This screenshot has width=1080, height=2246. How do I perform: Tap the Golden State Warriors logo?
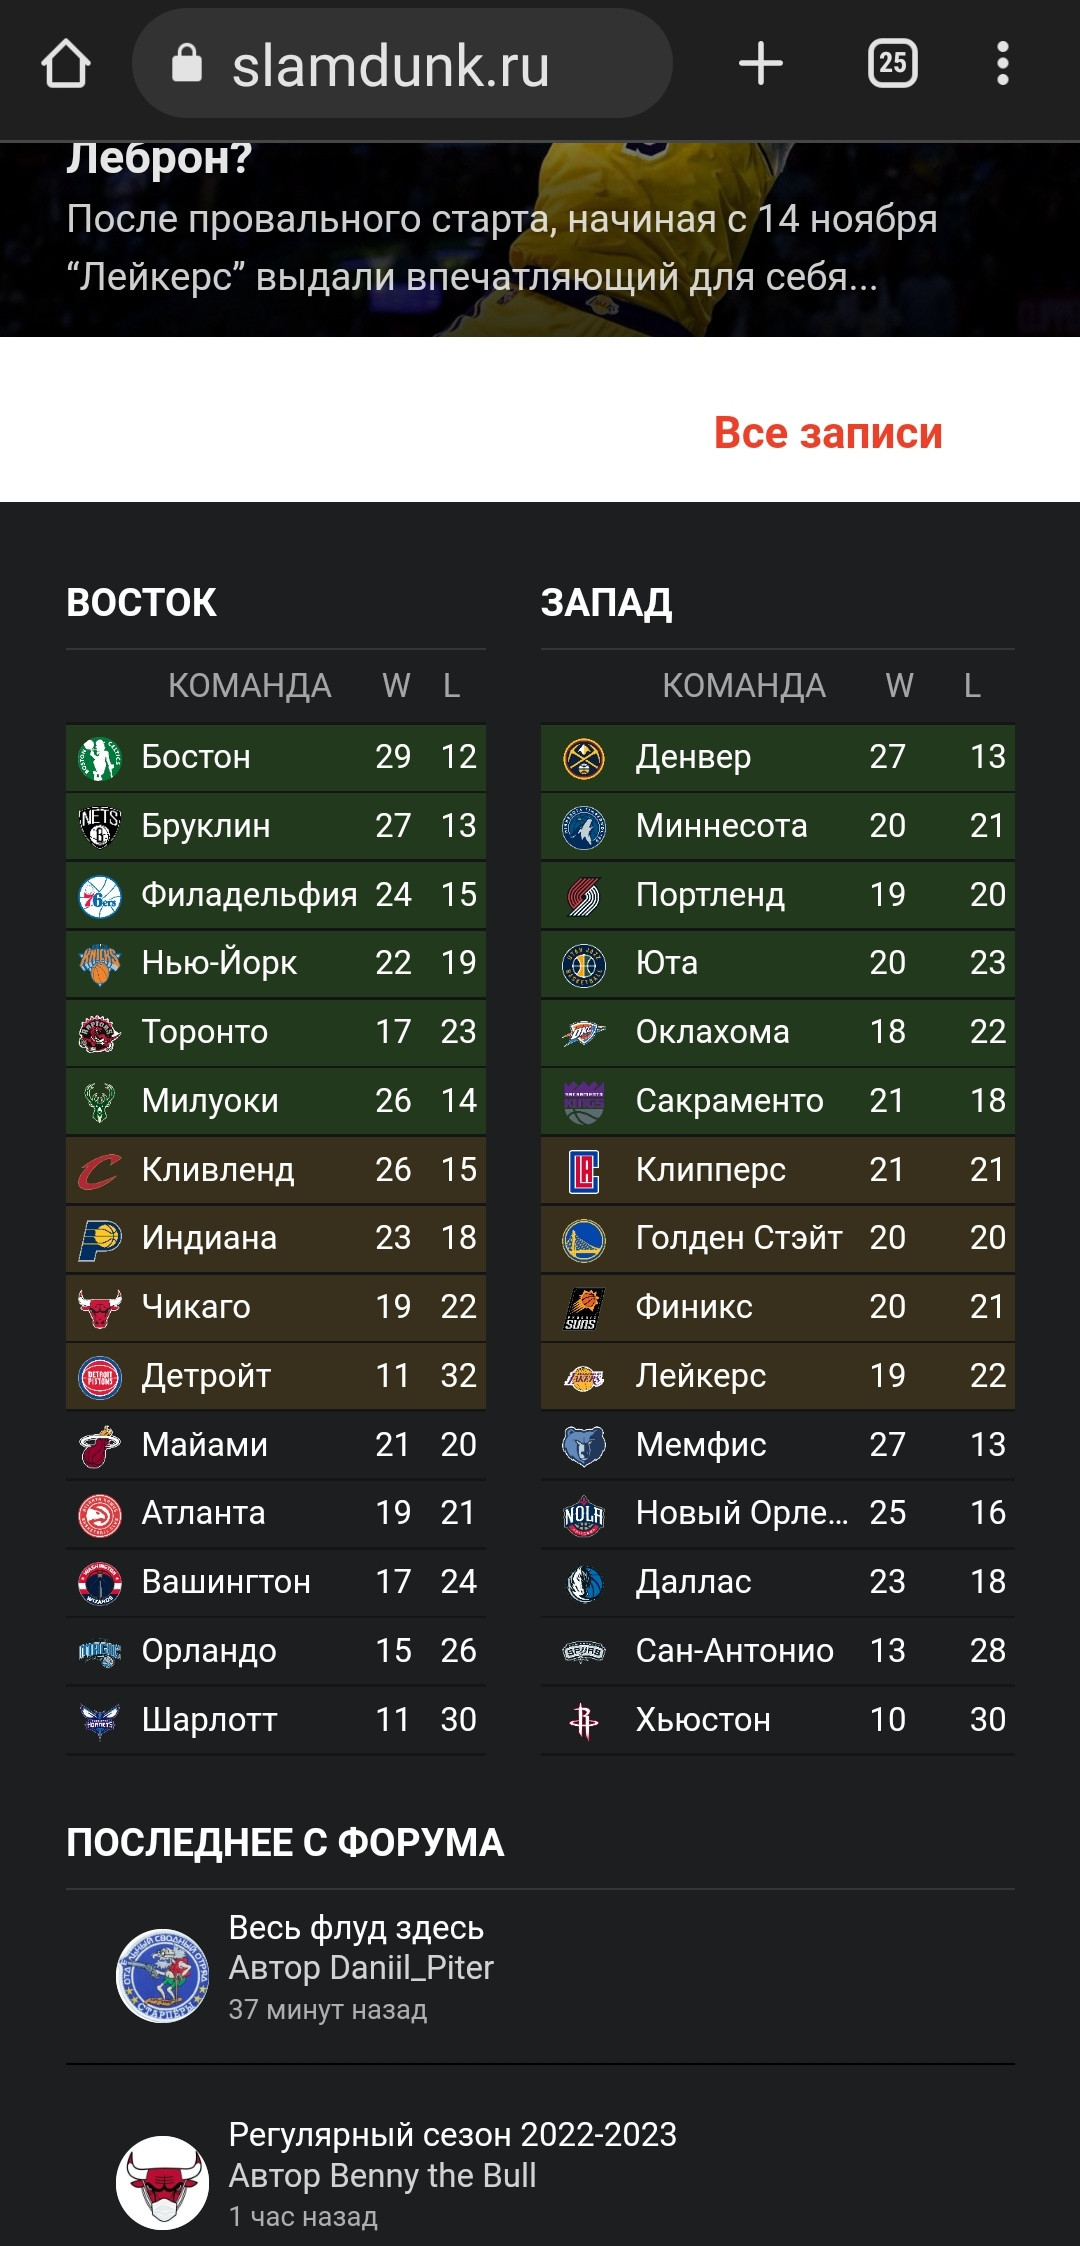point(584,1240)
